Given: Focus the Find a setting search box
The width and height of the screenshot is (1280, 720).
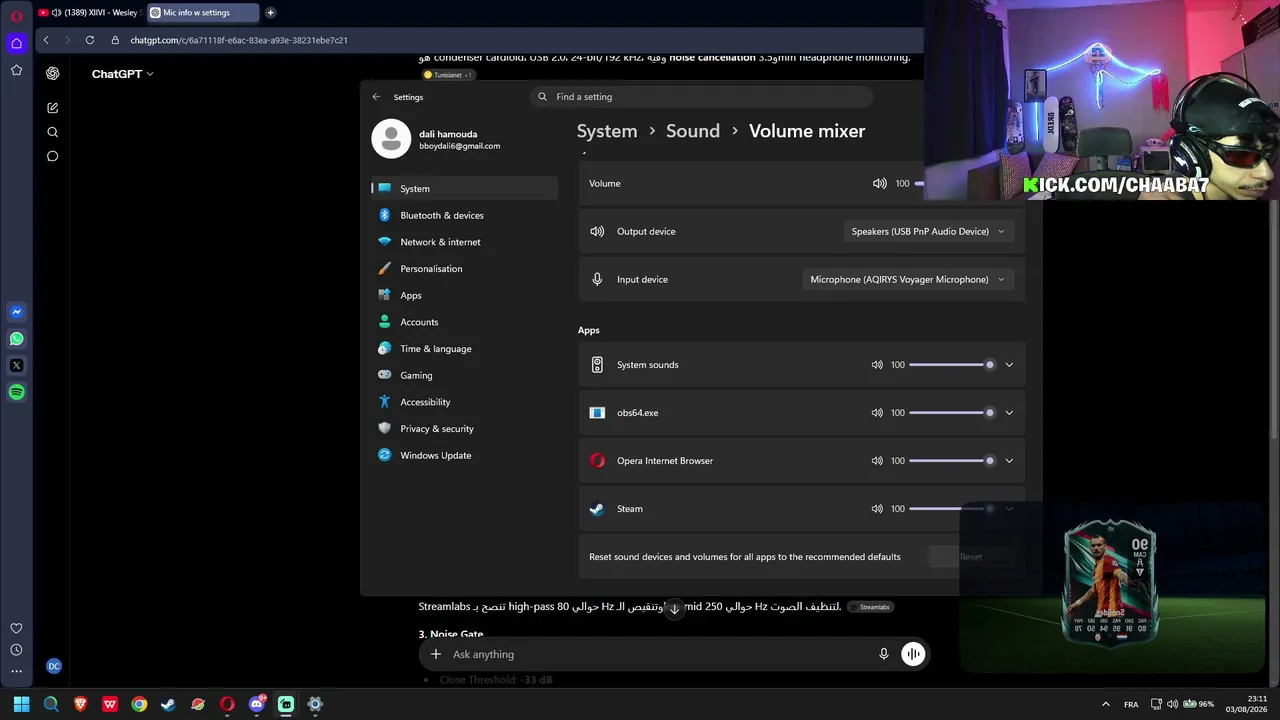Looking at the screenshot, I should [x=701, y=97].
